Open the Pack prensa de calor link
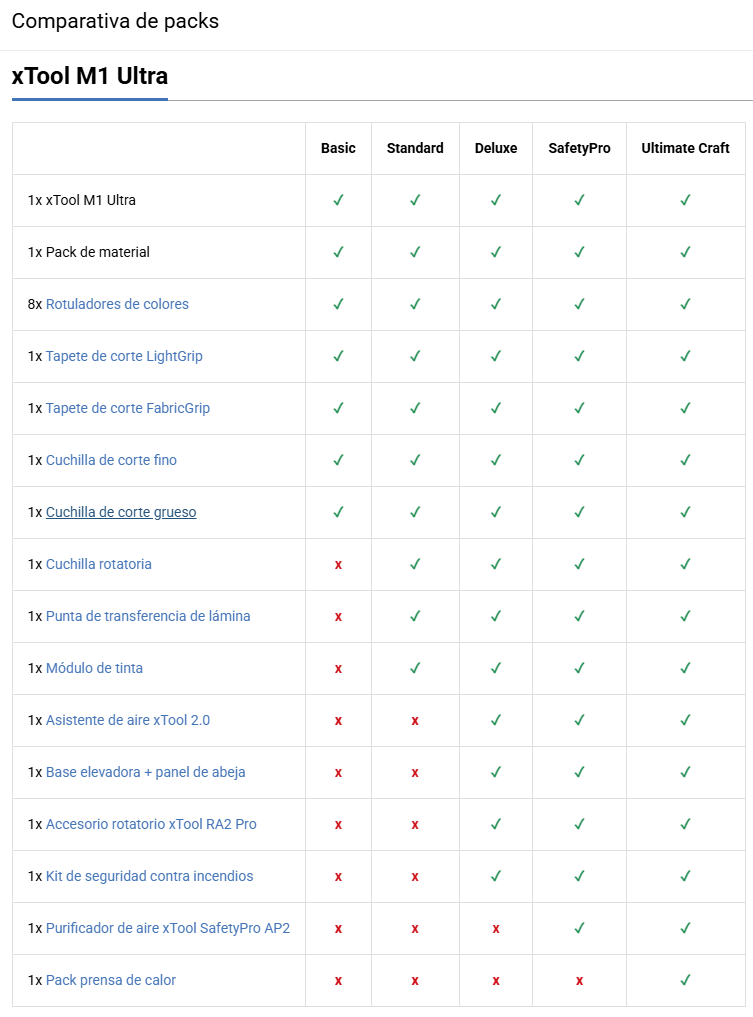Screen dimensions: 753x1017 coord(111,980)
